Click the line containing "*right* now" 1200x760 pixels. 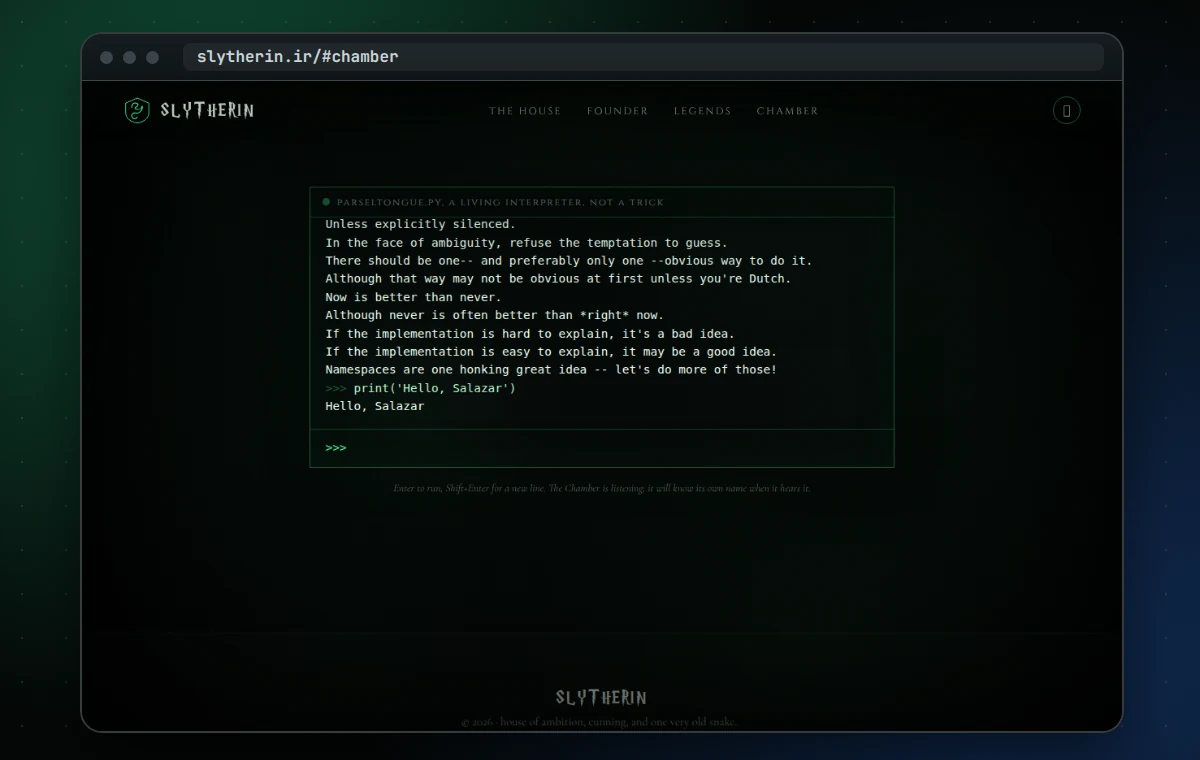pos(494,315)
